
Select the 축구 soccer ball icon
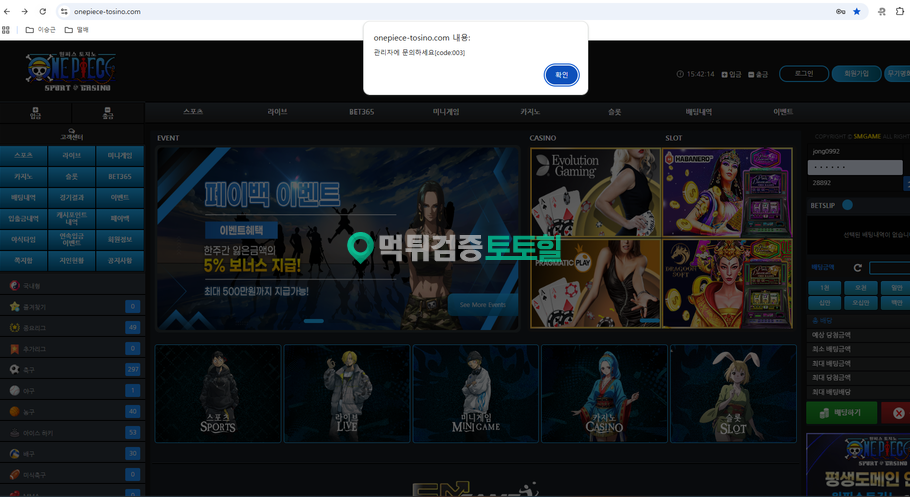15,369
